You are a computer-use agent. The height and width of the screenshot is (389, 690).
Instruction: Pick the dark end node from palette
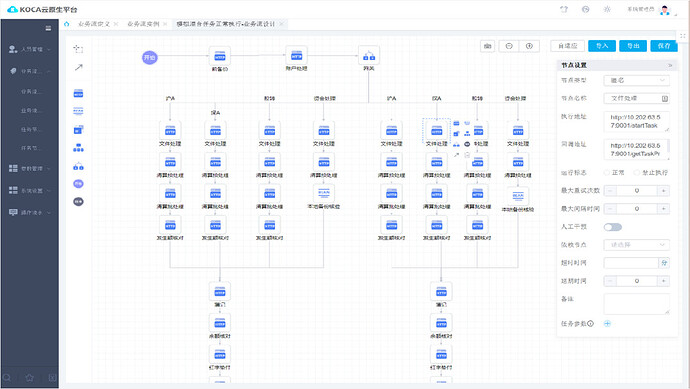pyautogui.click(x=78, y=202)
